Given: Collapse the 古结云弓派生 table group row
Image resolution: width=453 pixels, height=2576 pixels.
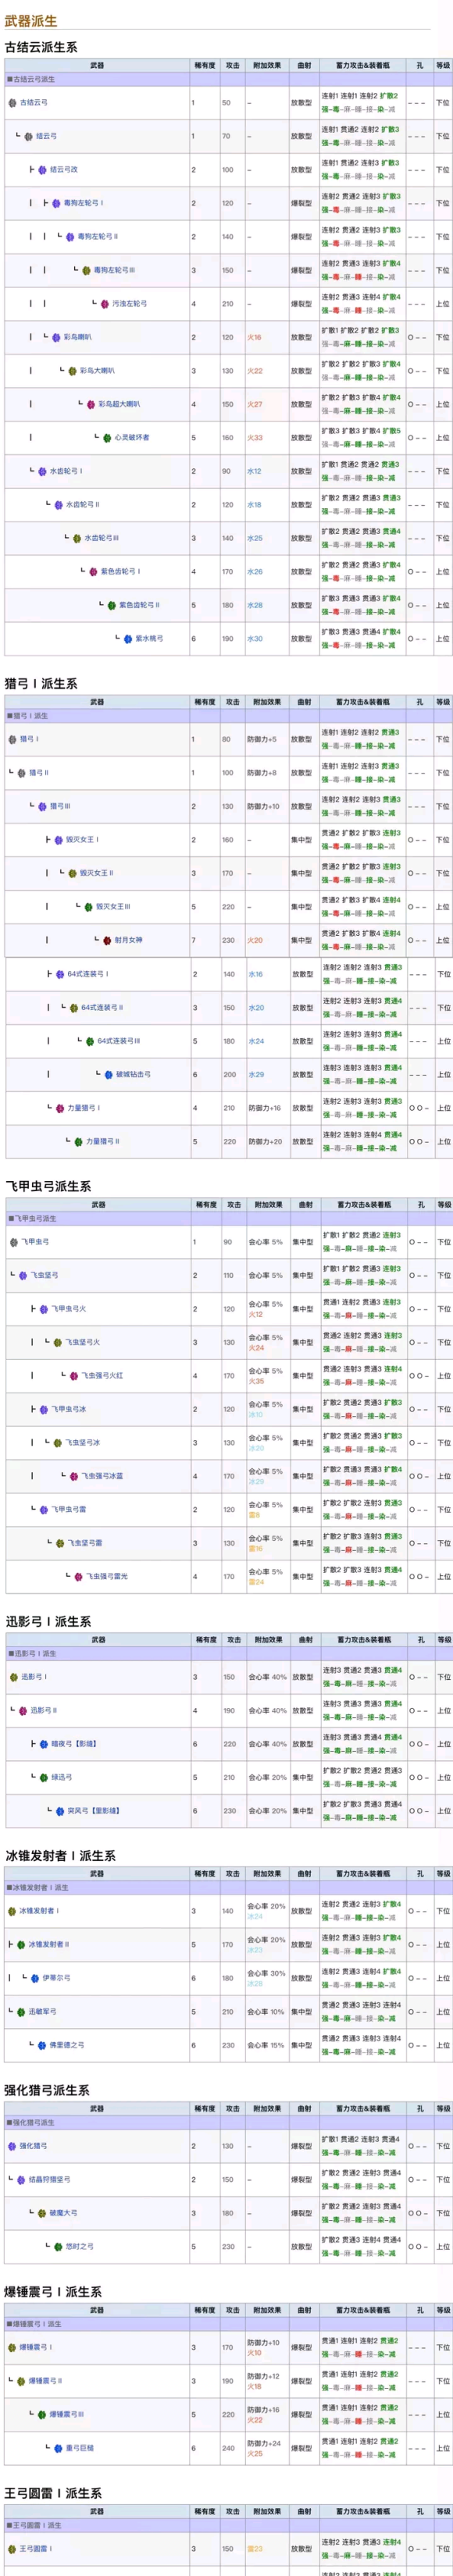Looking at the screenshot, I should (228, 79).
